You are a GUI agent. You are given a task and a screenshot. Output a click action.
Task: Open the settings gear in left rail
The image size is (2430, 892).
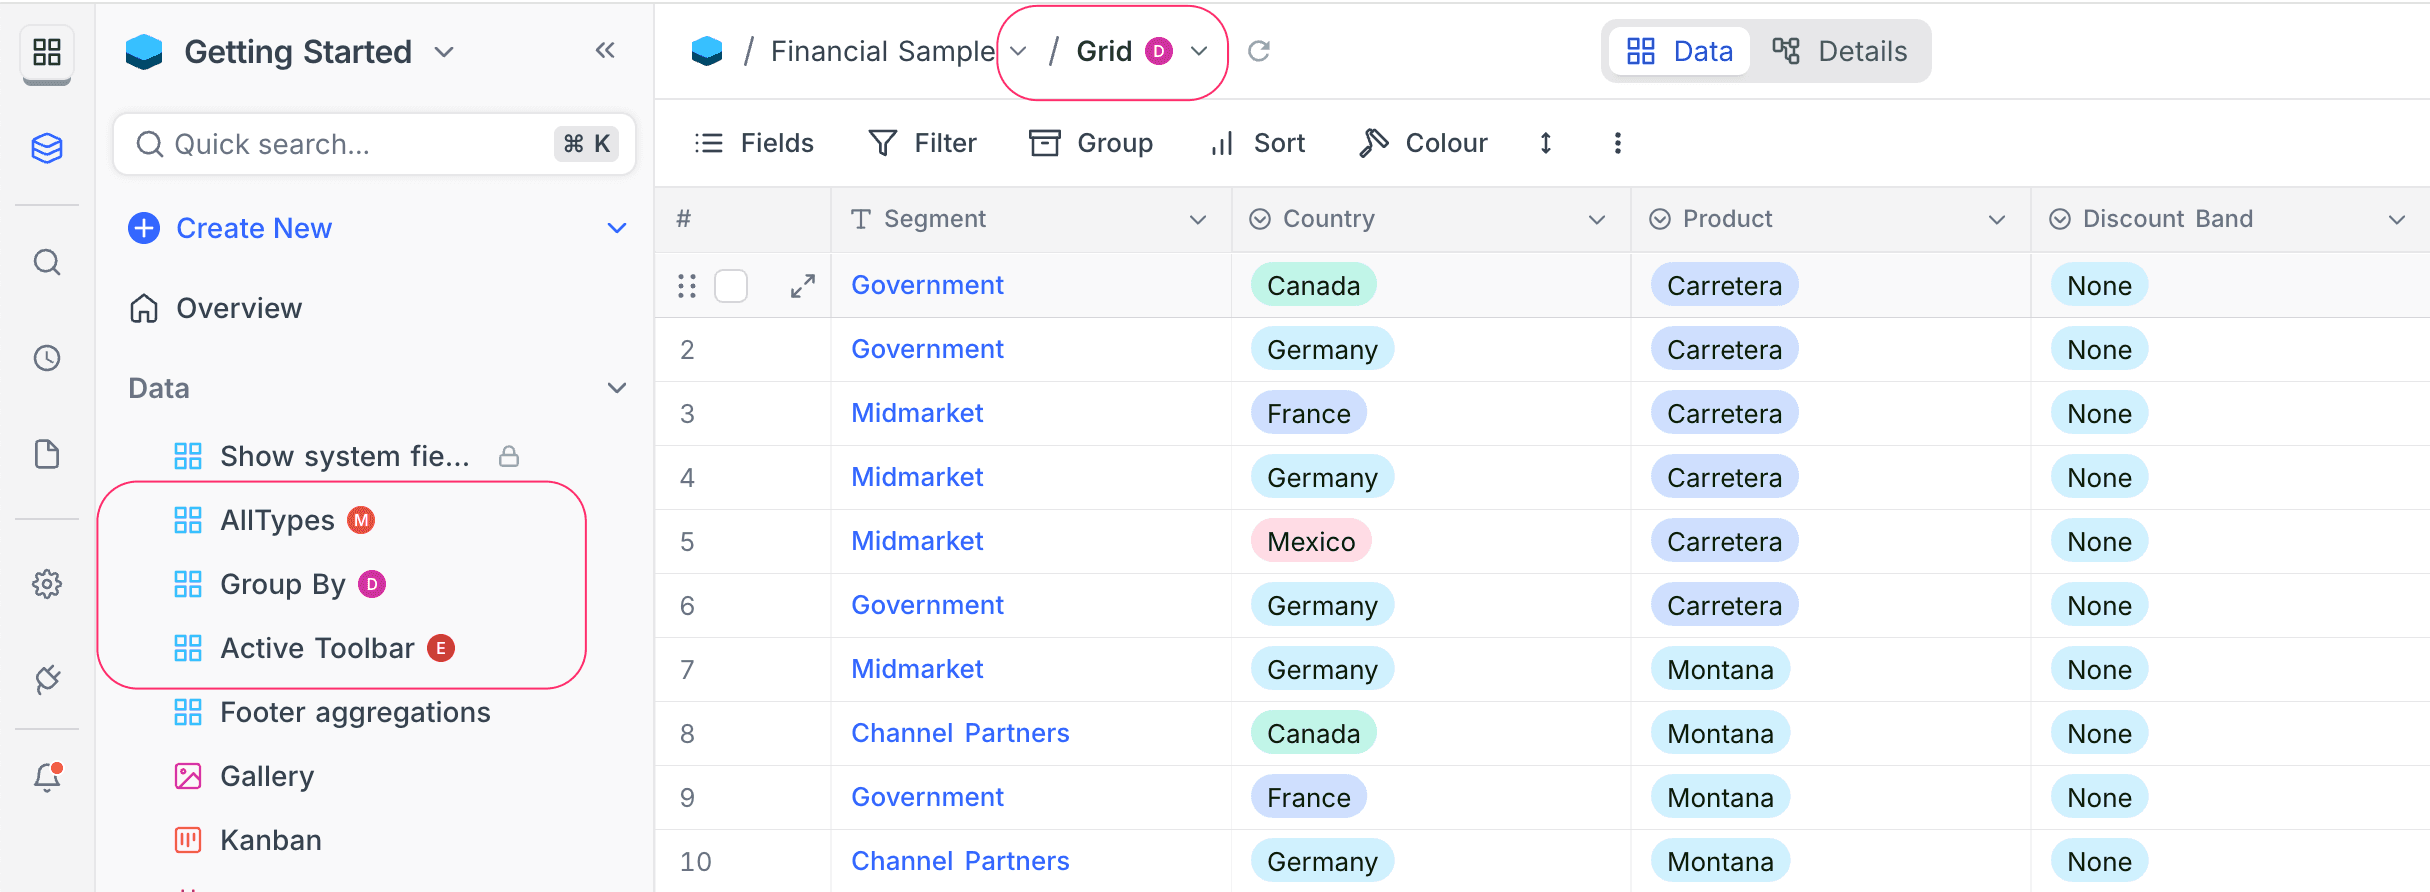pos(47,584)
